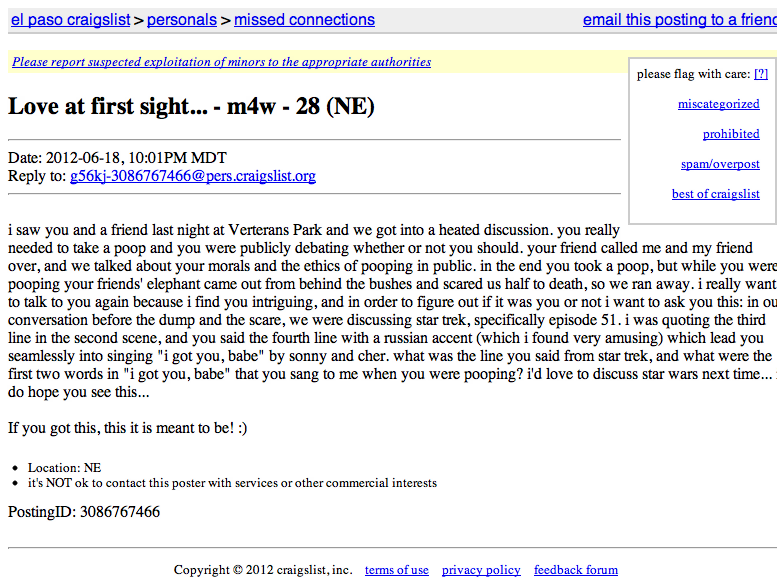Click the copyright craigslist footer text
The height and width of the screenshot is (580, 777).
point(263,570)
